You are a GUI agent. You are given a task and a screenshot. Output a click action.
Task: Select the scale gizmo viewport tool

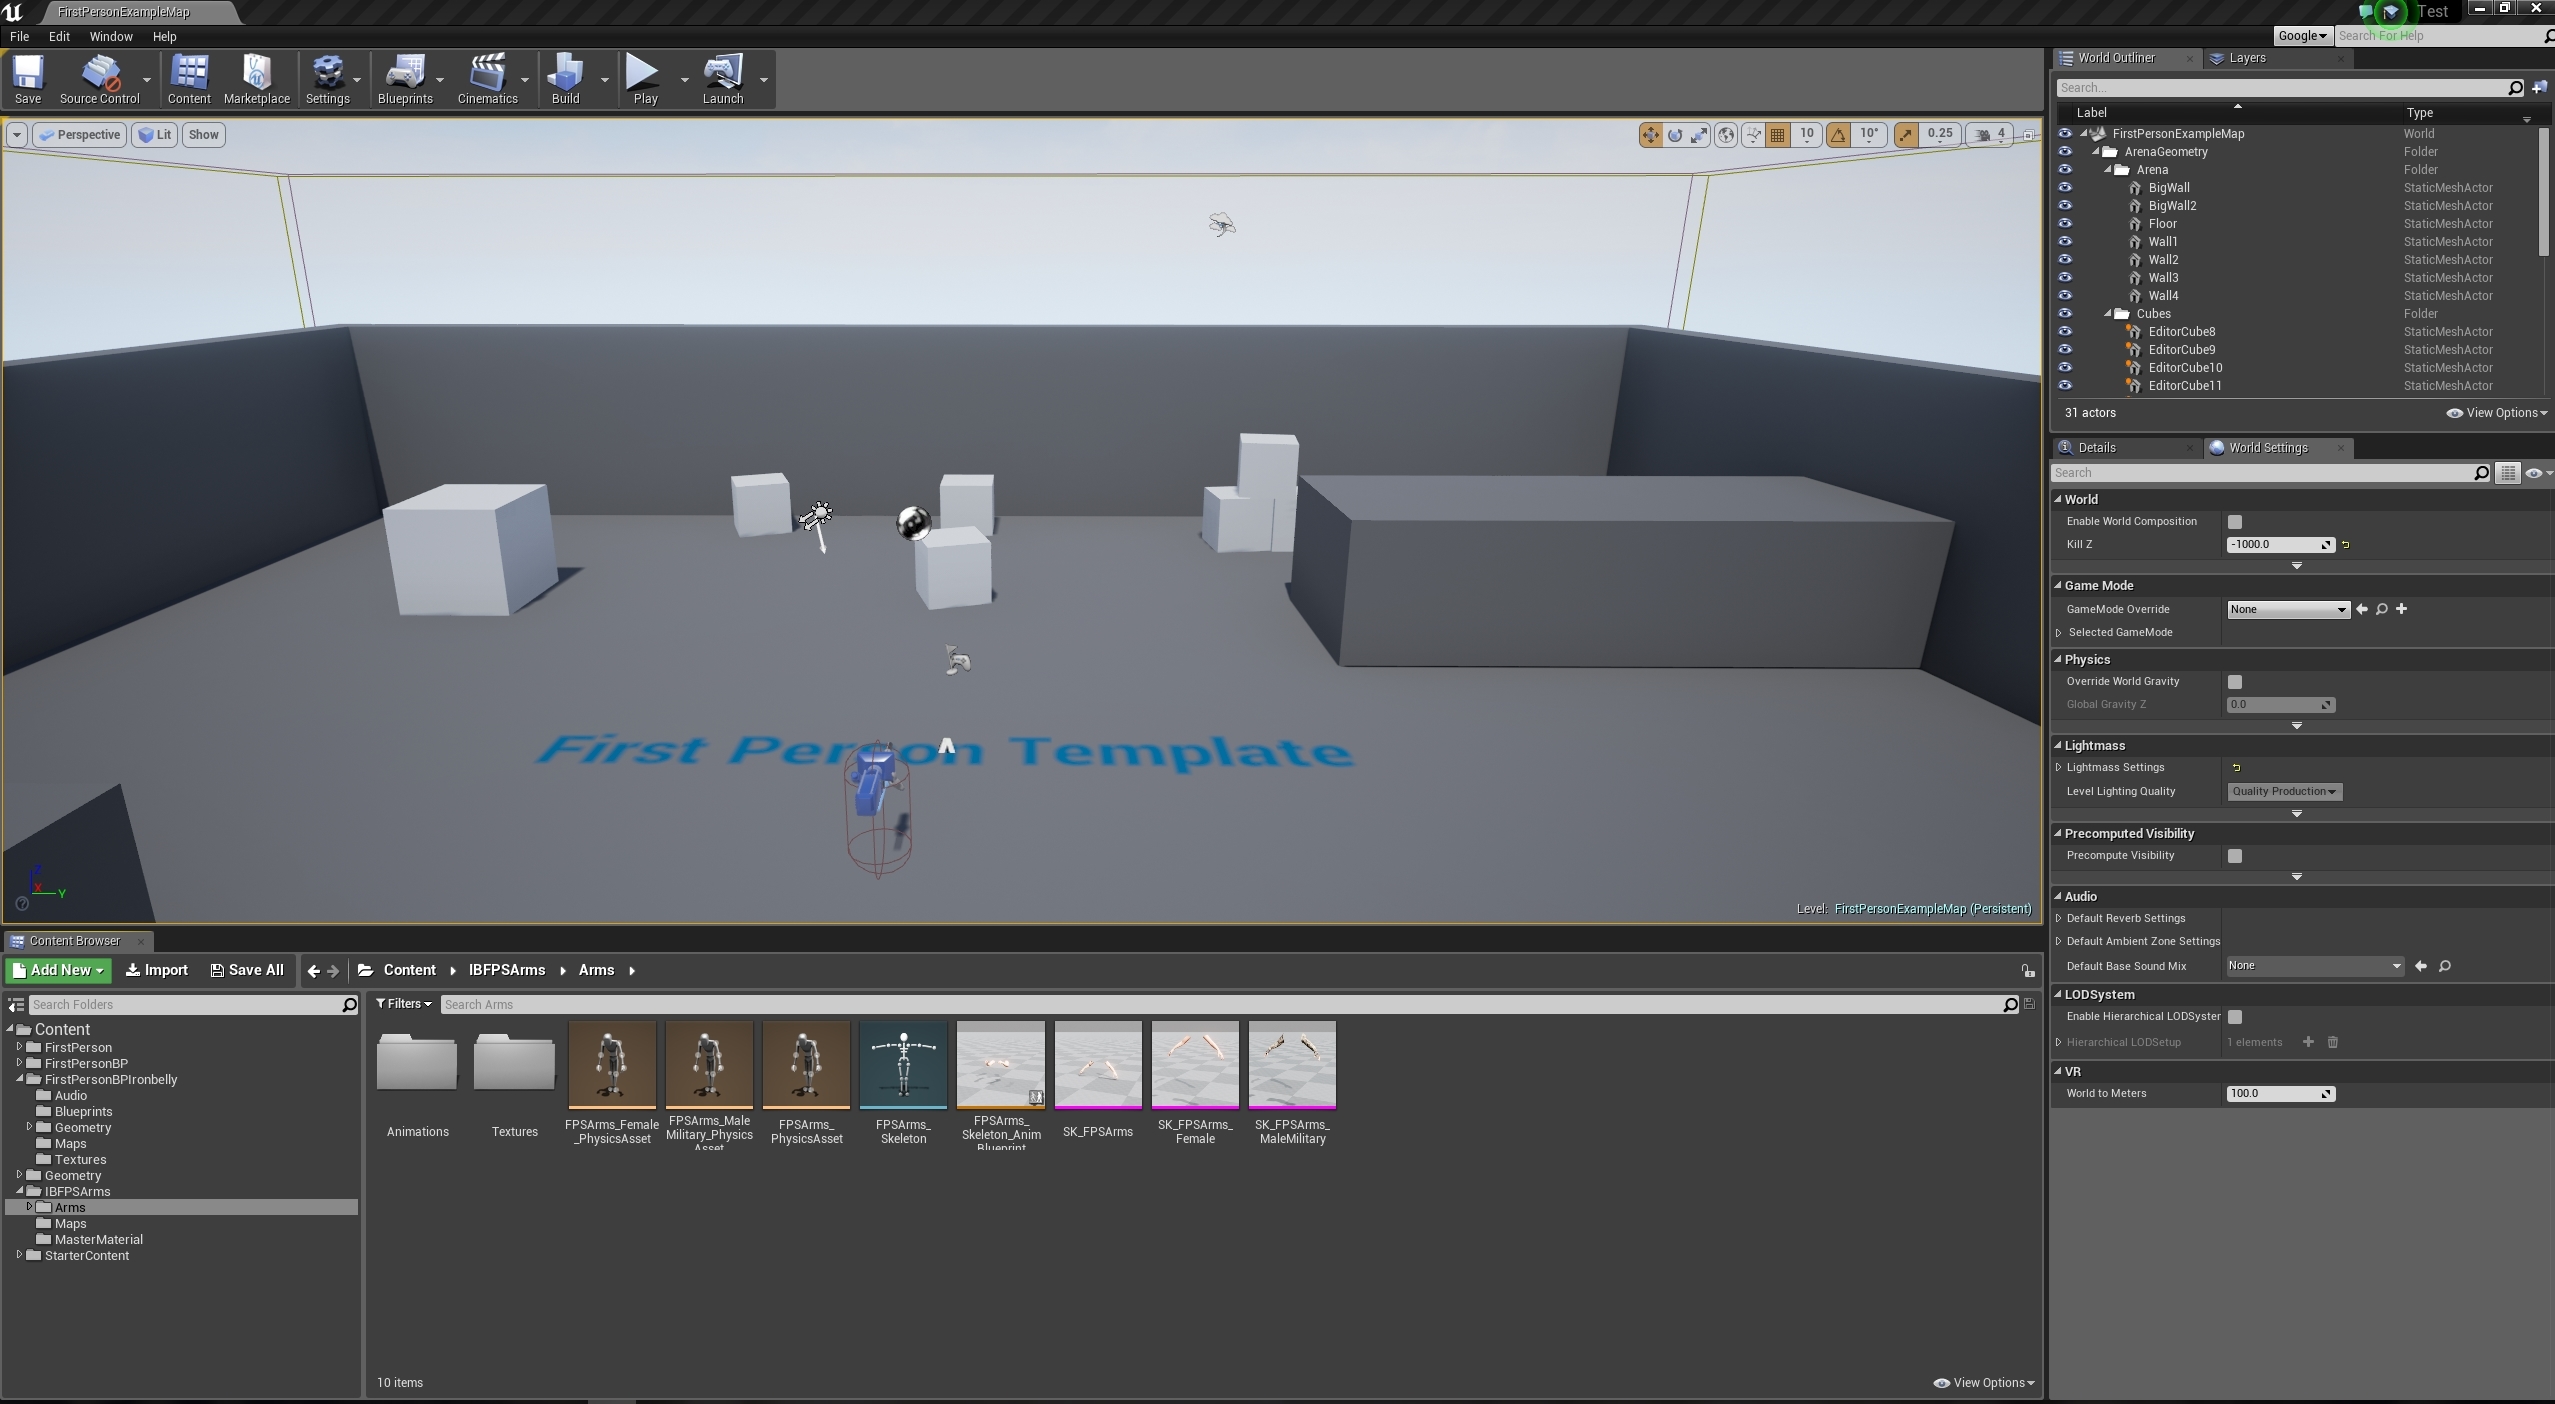pyautogui.click(x=1699, y=134)
